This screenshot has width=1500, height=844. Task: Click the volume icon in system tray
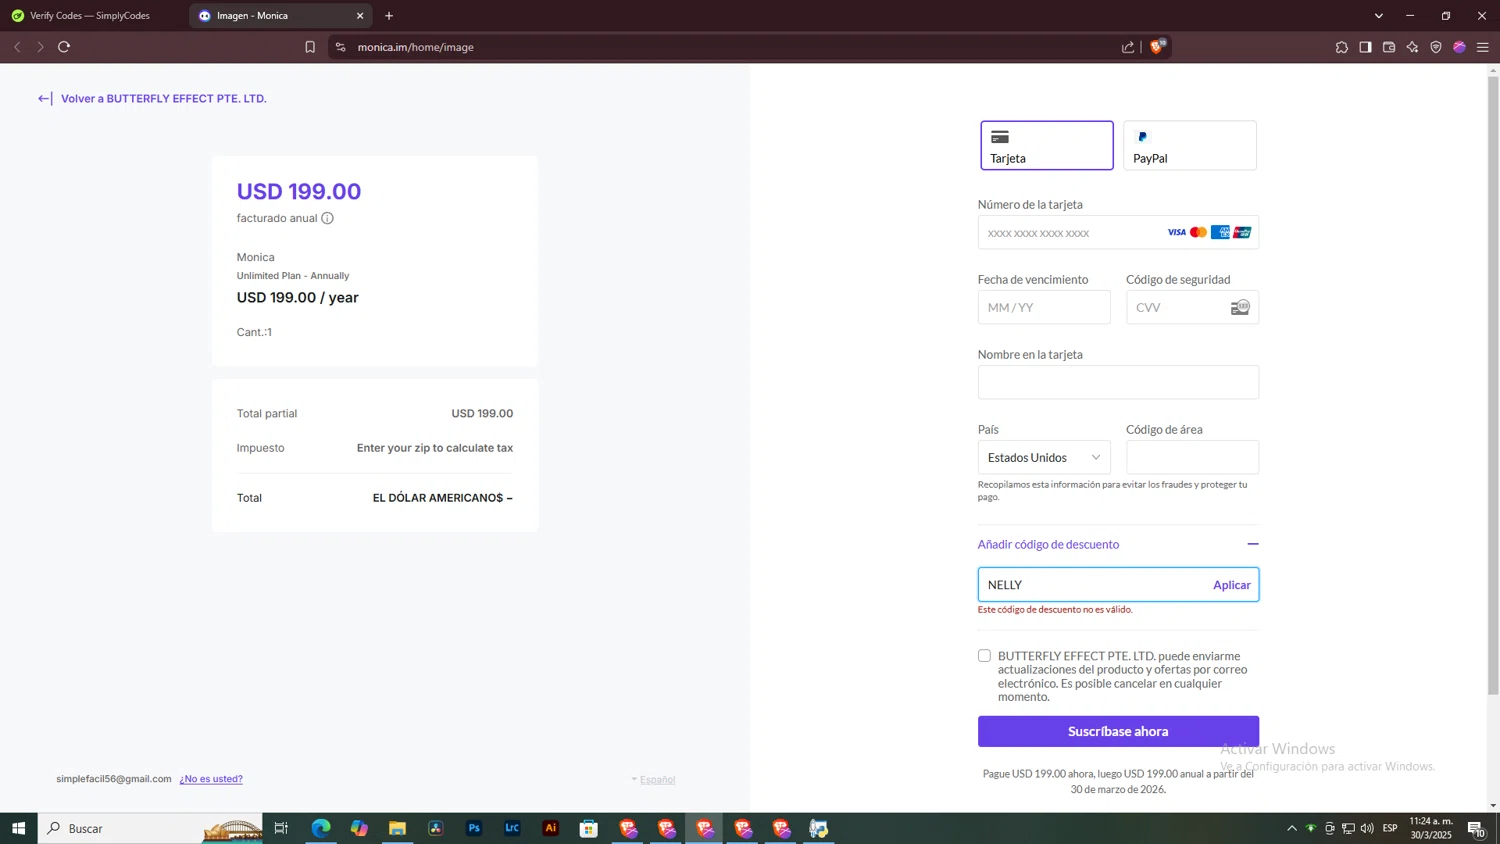[x=1367, y=828]
